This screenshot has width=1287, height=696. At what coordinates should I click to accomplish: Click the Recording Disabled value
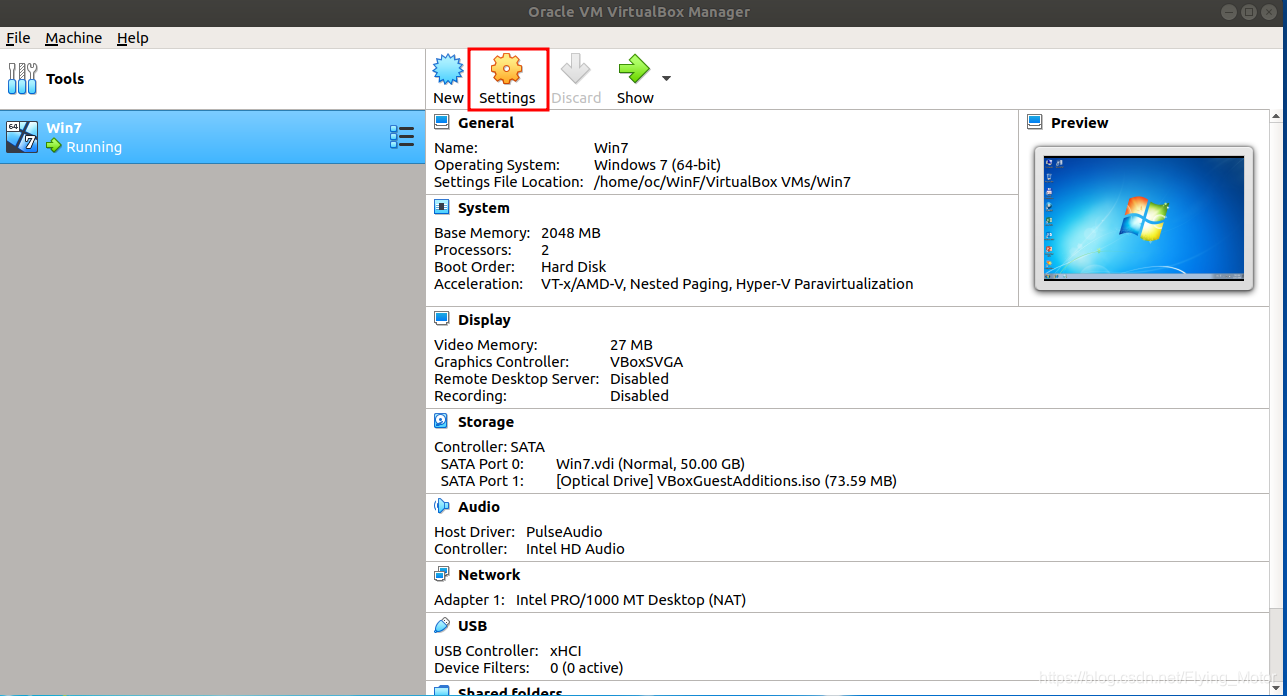(639, 396)
